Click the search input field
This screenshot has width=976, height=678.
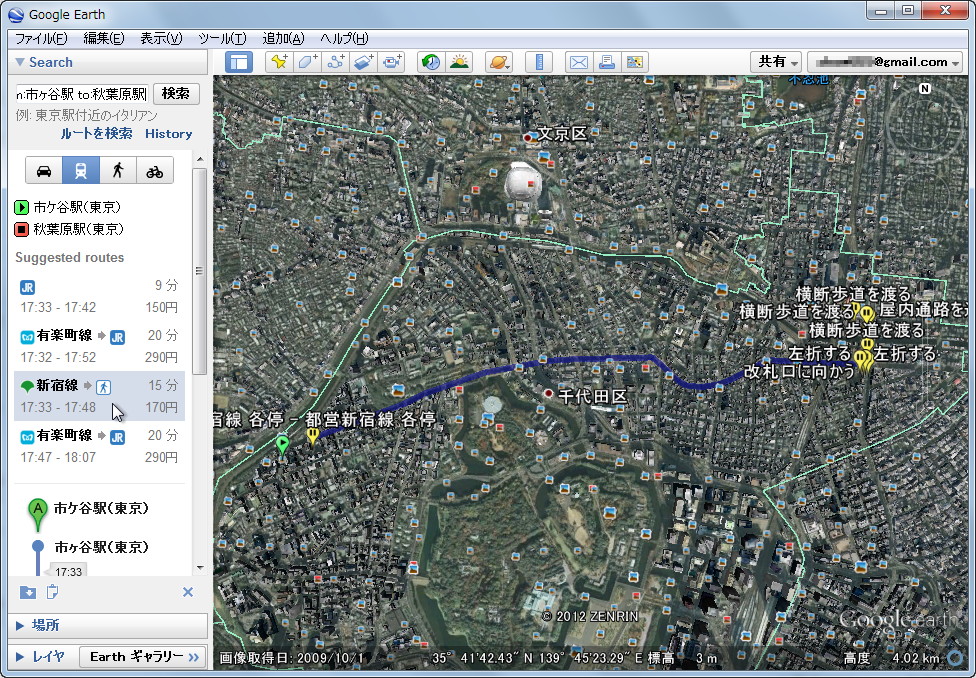[x=82, y=94]
